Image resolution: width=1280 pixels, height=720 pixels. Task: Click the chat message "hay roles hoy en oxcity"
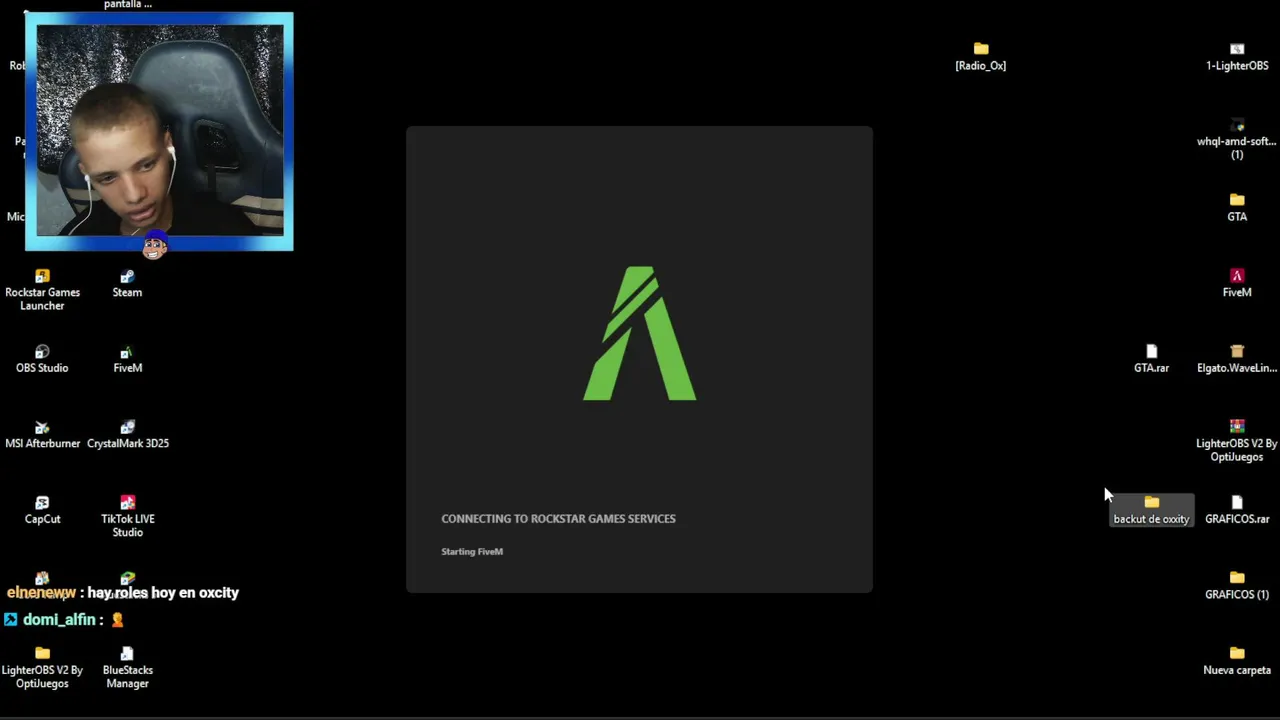(x=163, y=593)
